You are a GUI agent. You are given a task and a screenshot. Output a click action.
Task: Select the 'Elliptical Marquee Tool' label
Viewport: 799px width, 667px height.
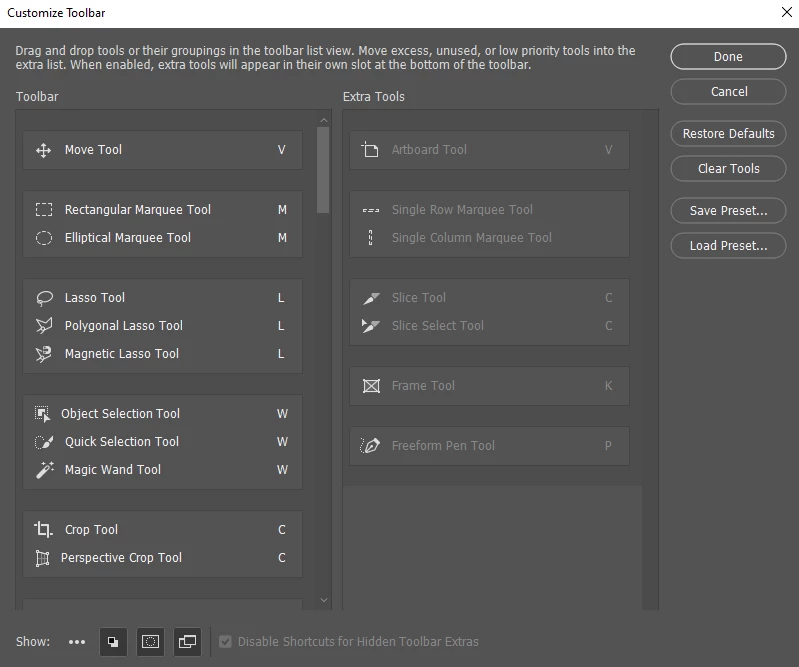tap(127, 238)
